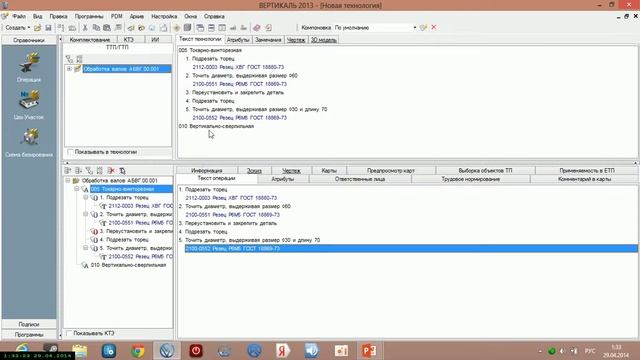Image resolution: width=640 pixels, height=360 pixels.
Task: Open the 3D модель tab
Action: pyautogui.click(x=323, y=40)
